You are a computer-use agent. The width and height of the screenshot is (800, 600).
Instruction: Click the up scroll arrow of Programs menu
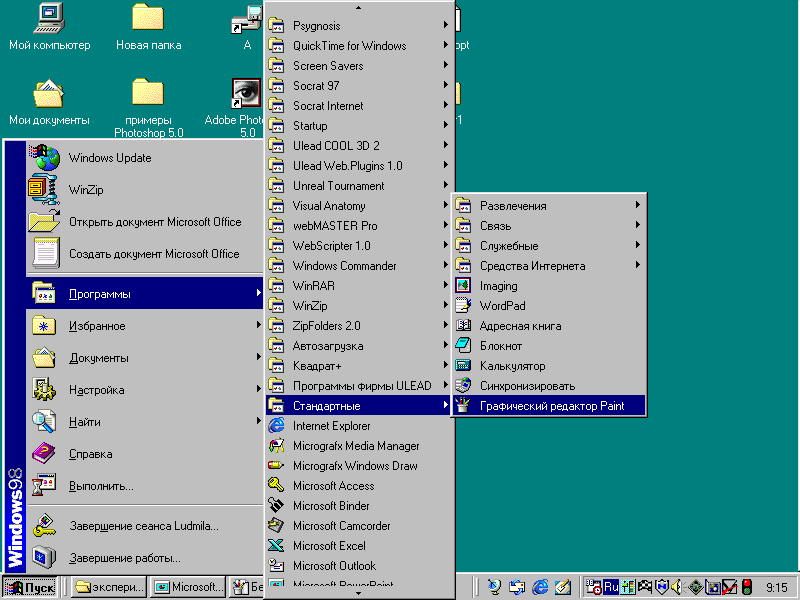[359, 8]
